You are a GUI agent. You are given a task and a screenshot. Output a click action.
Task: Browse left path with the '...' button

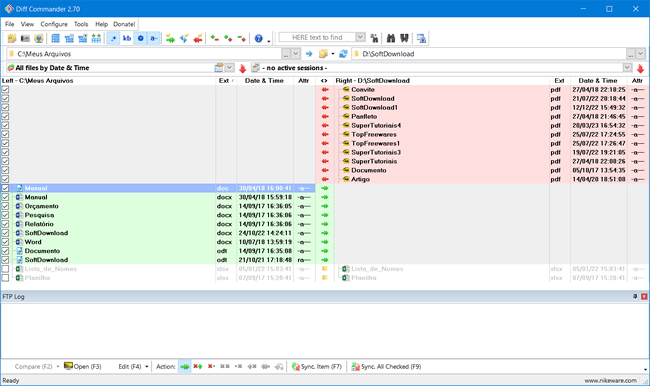[x=286, y=54]
